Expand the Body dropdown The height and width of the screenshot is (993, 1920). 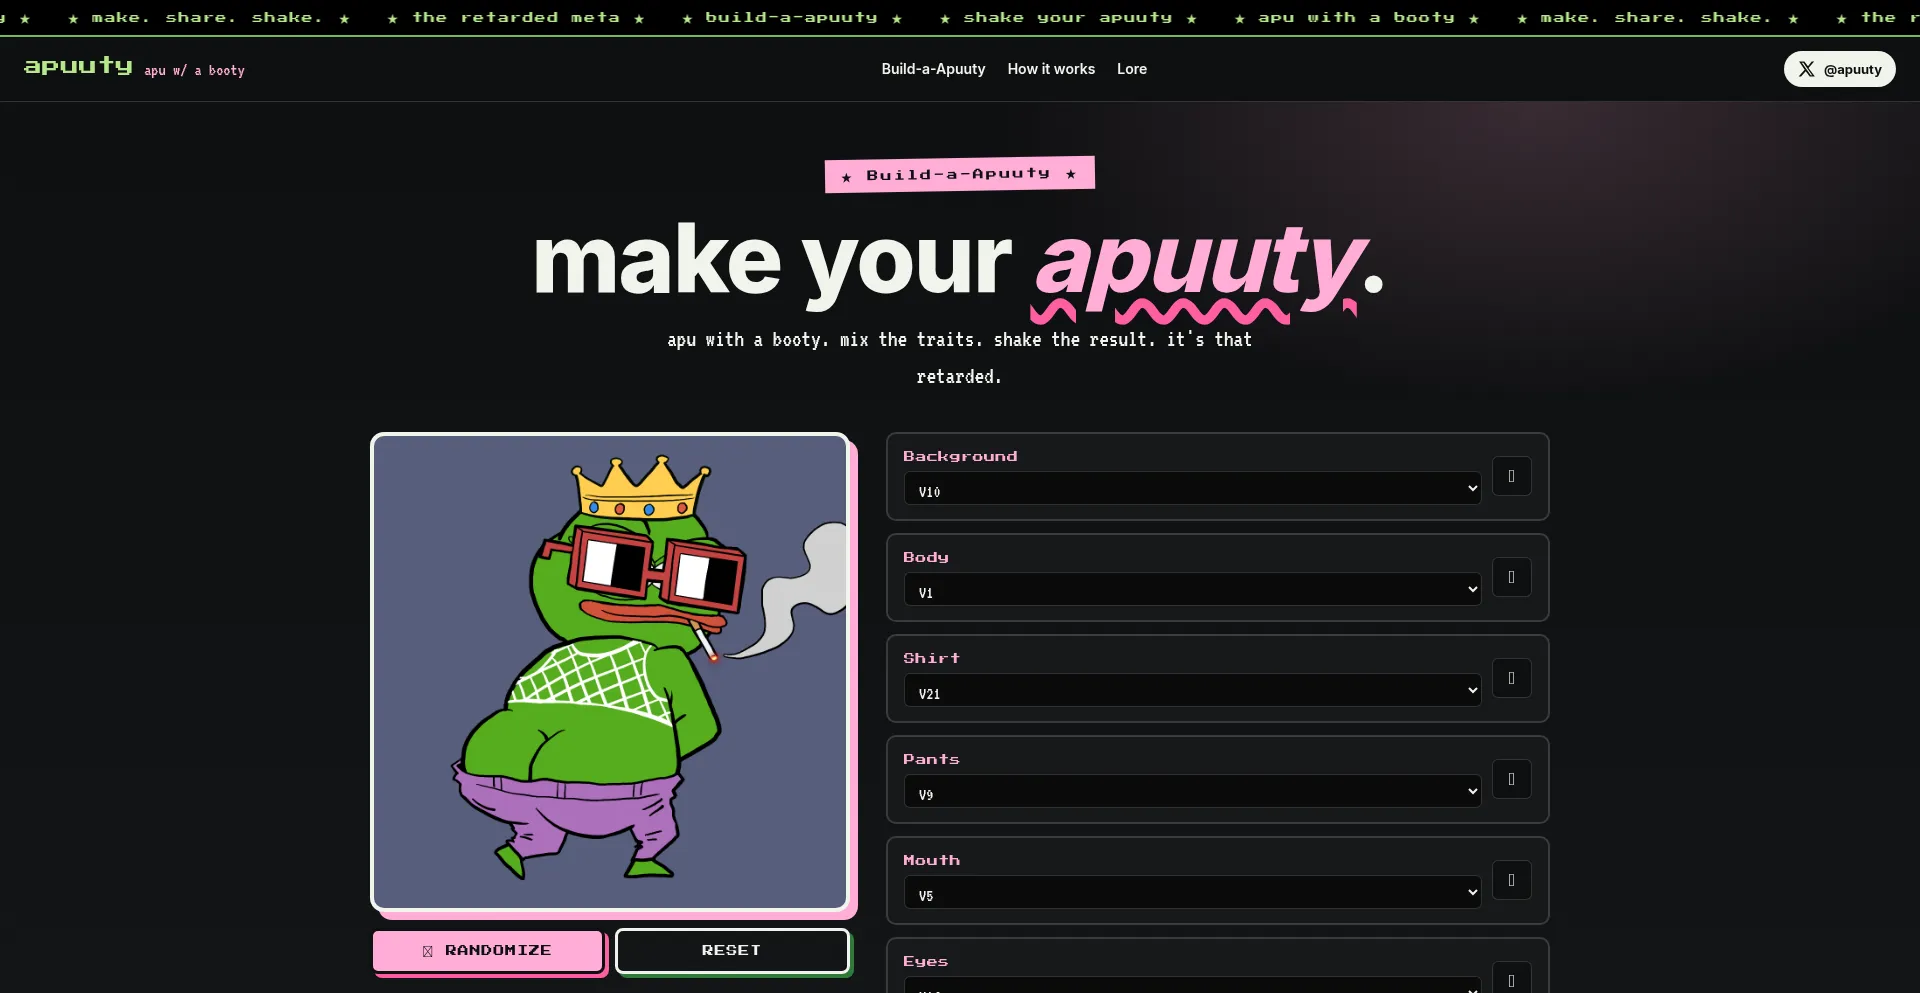1192,590
